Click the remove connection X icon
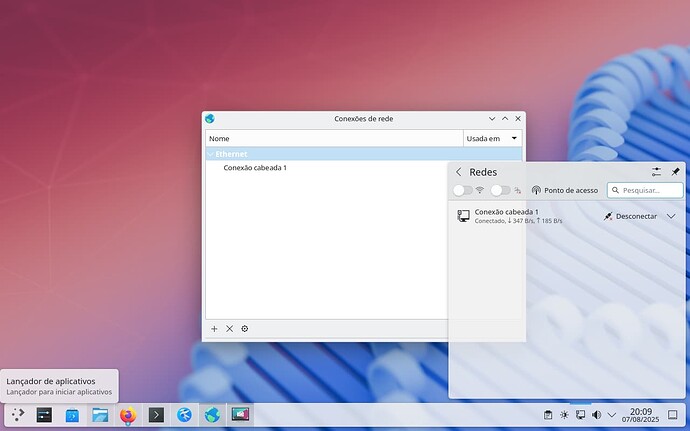This screenshot has width=690, height=431. 229,329
